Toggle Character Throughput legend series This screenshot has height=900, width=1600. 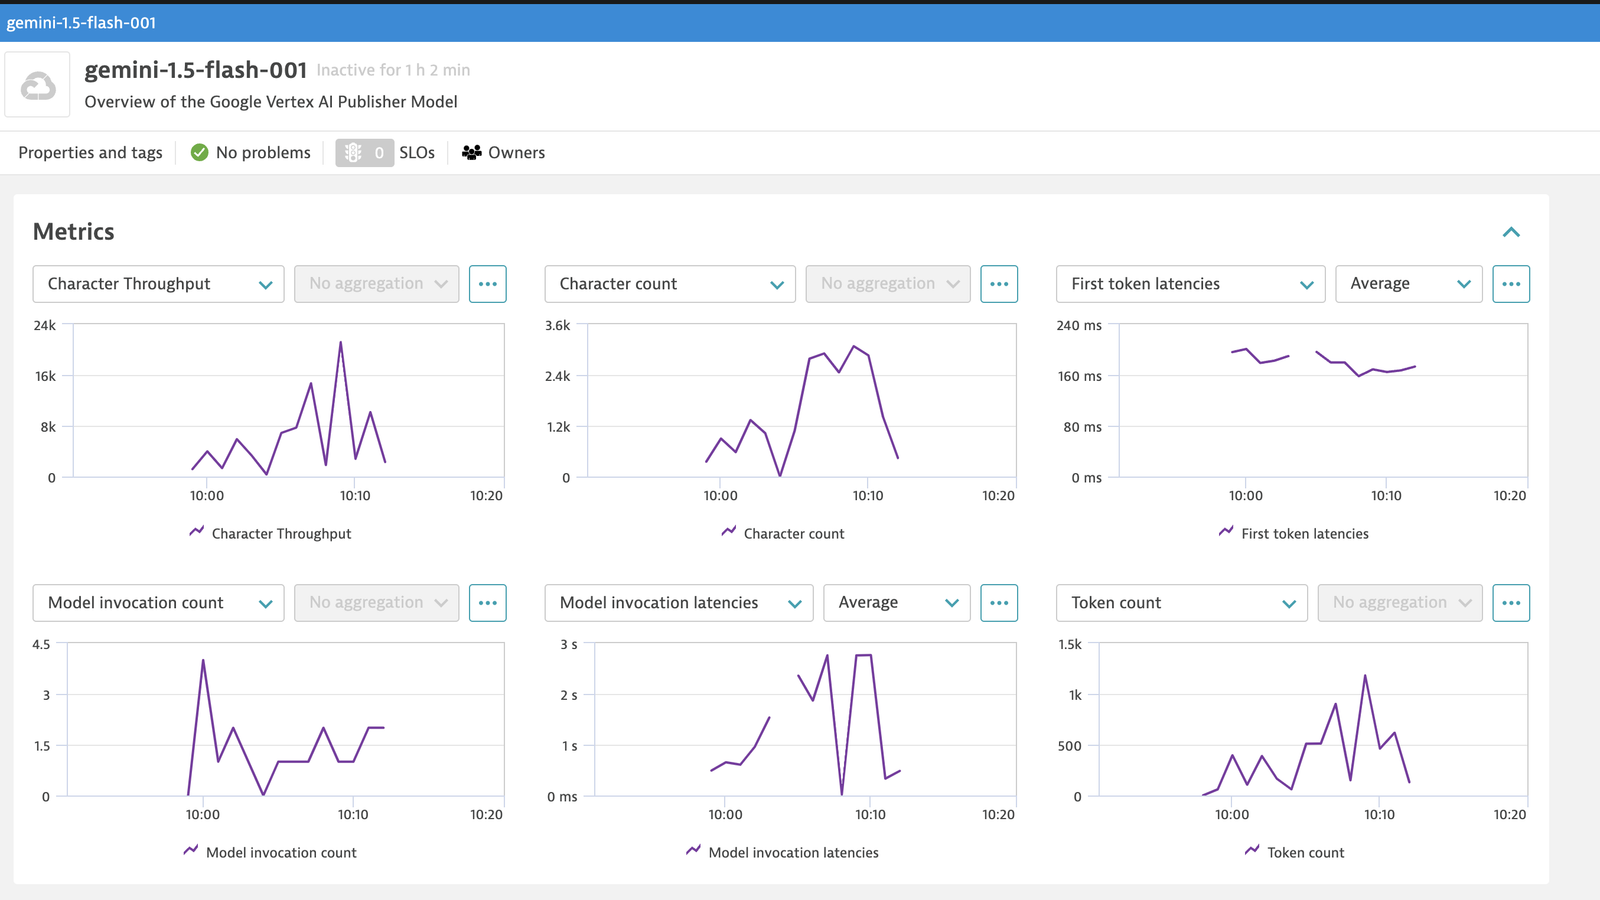270,533
